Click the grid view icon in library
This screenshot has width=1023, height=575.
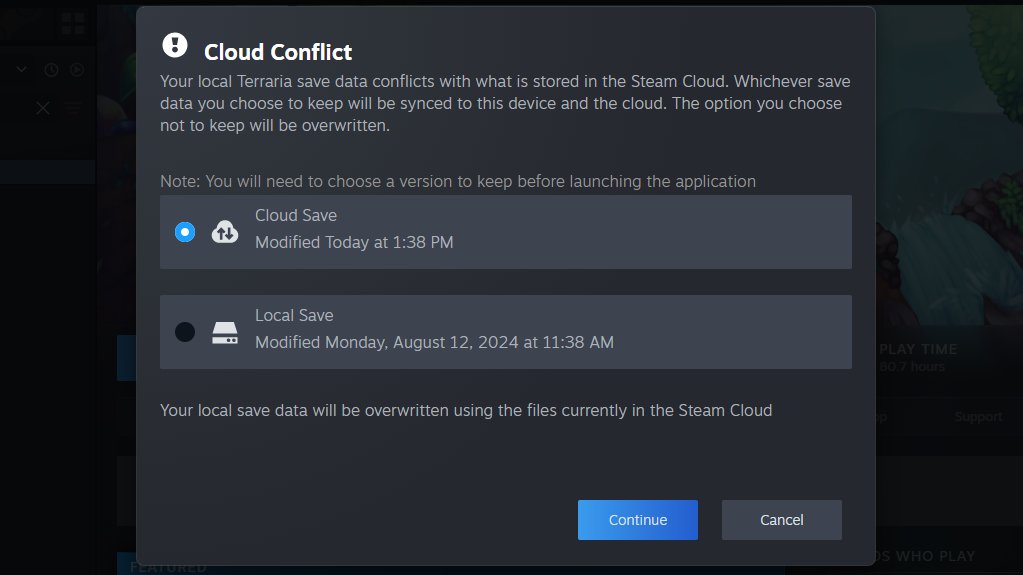tap(73, 23)
